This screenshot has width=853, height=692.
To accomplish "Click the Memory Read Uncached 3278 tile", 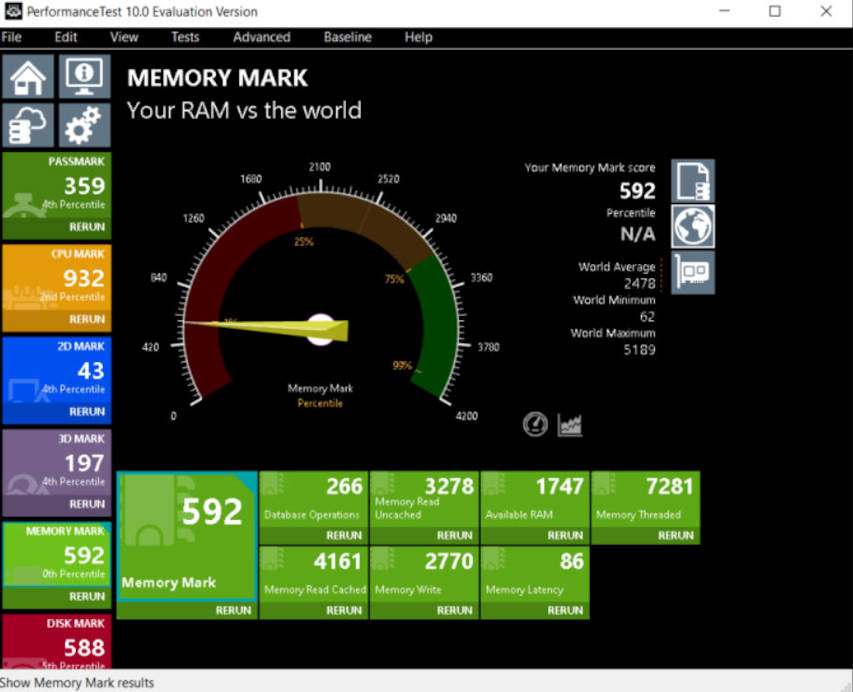I will point(424,499).
